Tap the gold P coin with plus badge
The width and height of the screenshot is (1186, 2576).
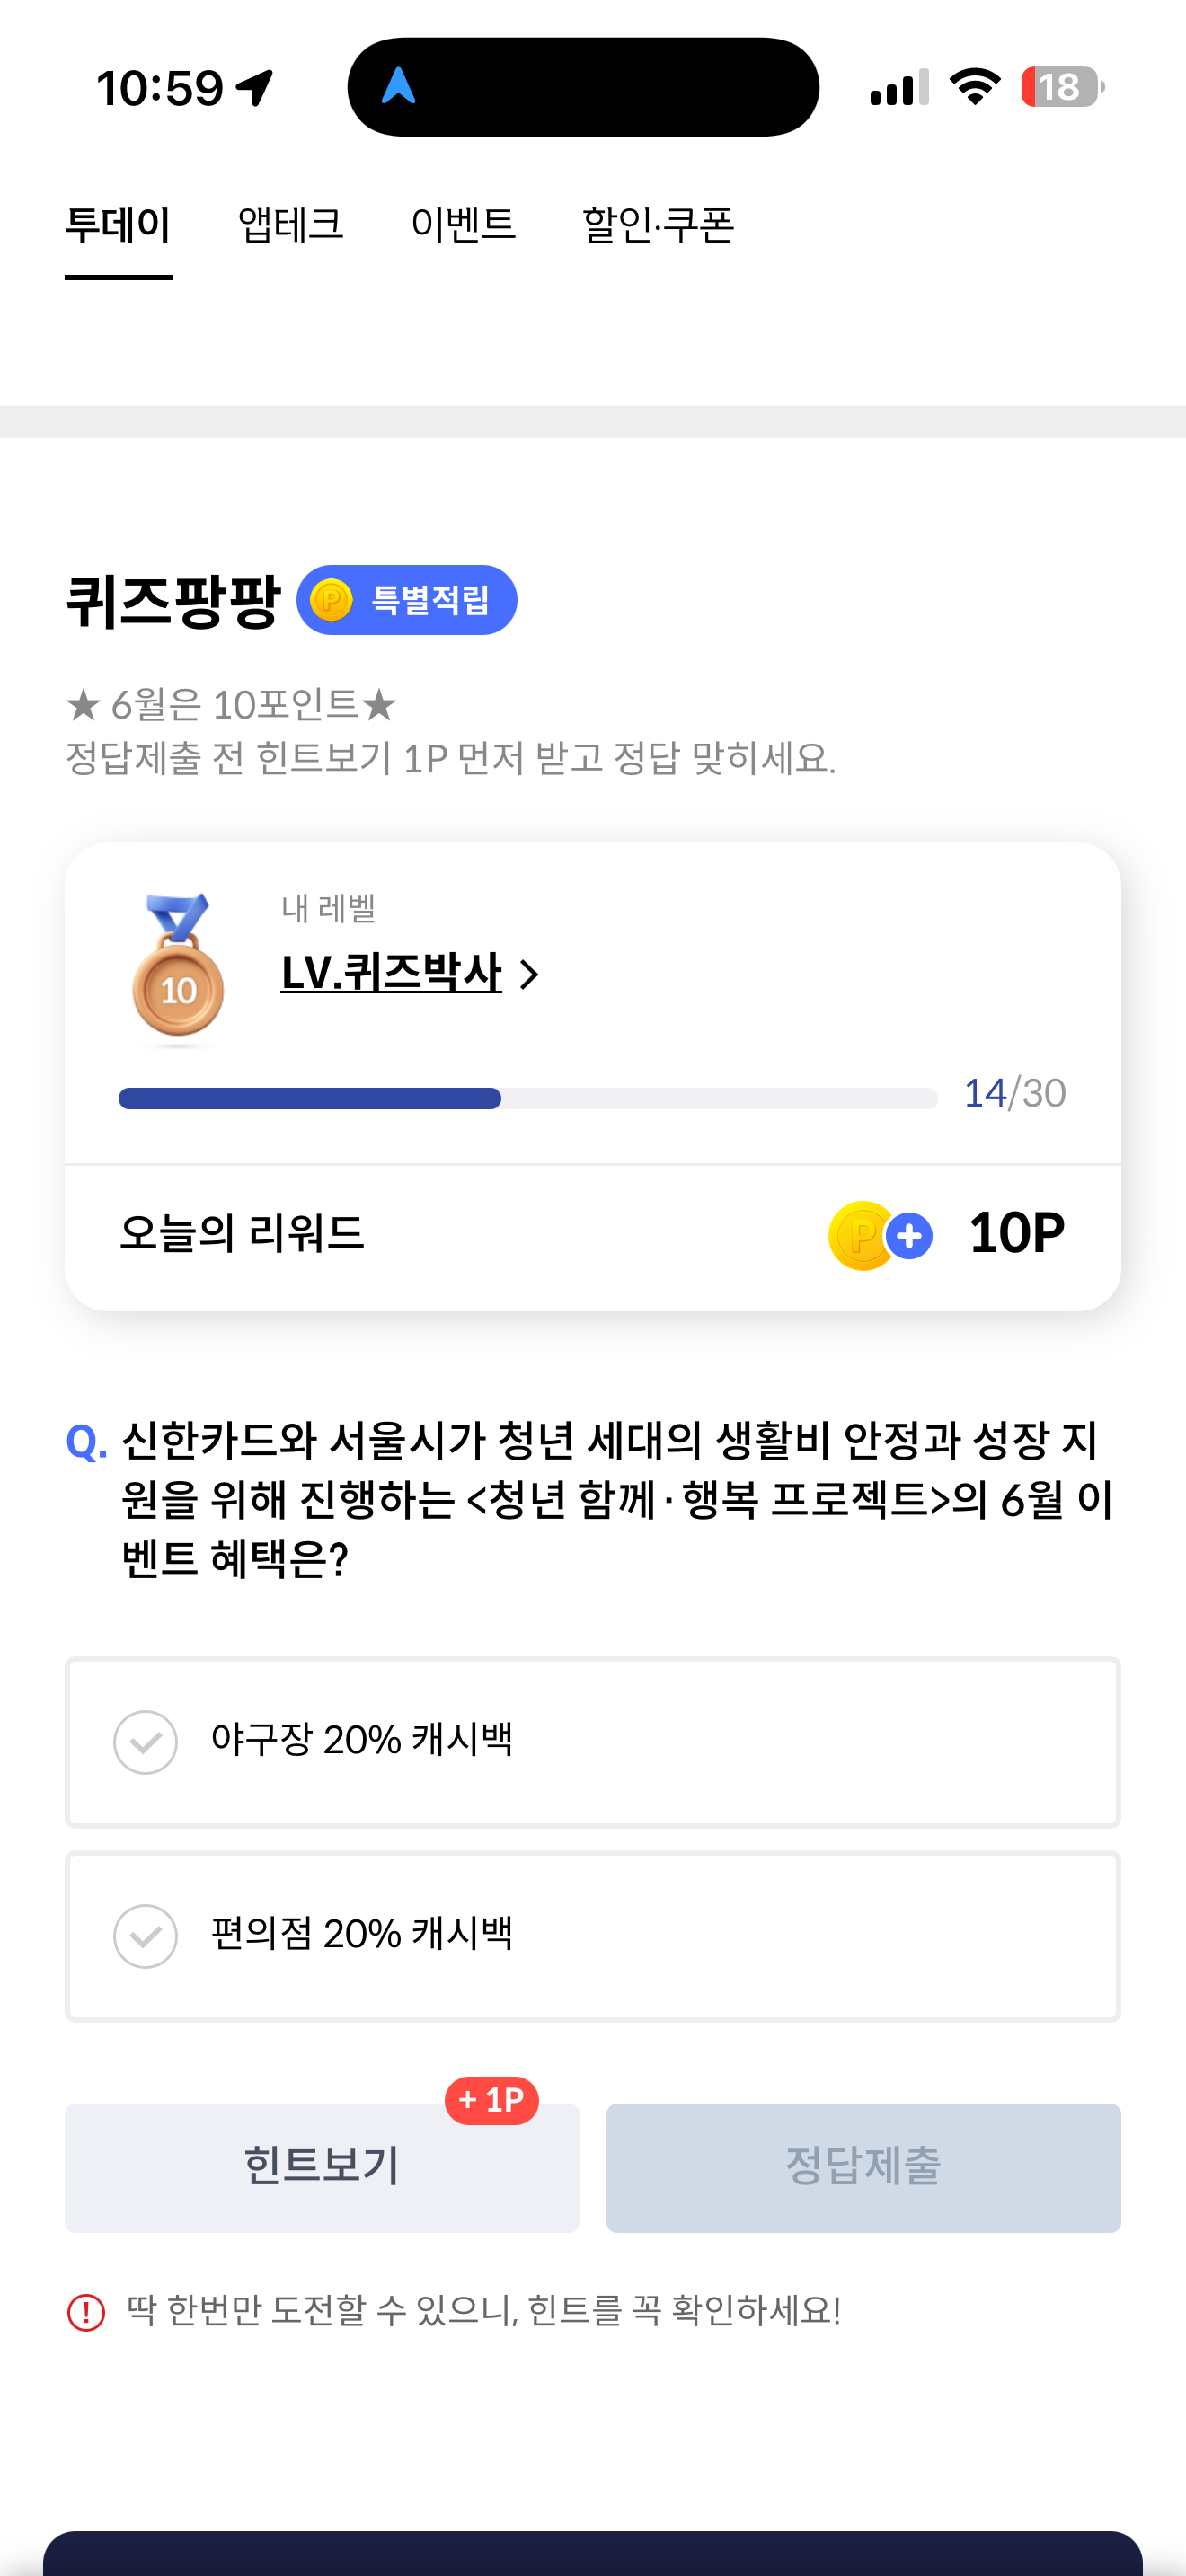pyautogui.click(x=880, y=1235)
